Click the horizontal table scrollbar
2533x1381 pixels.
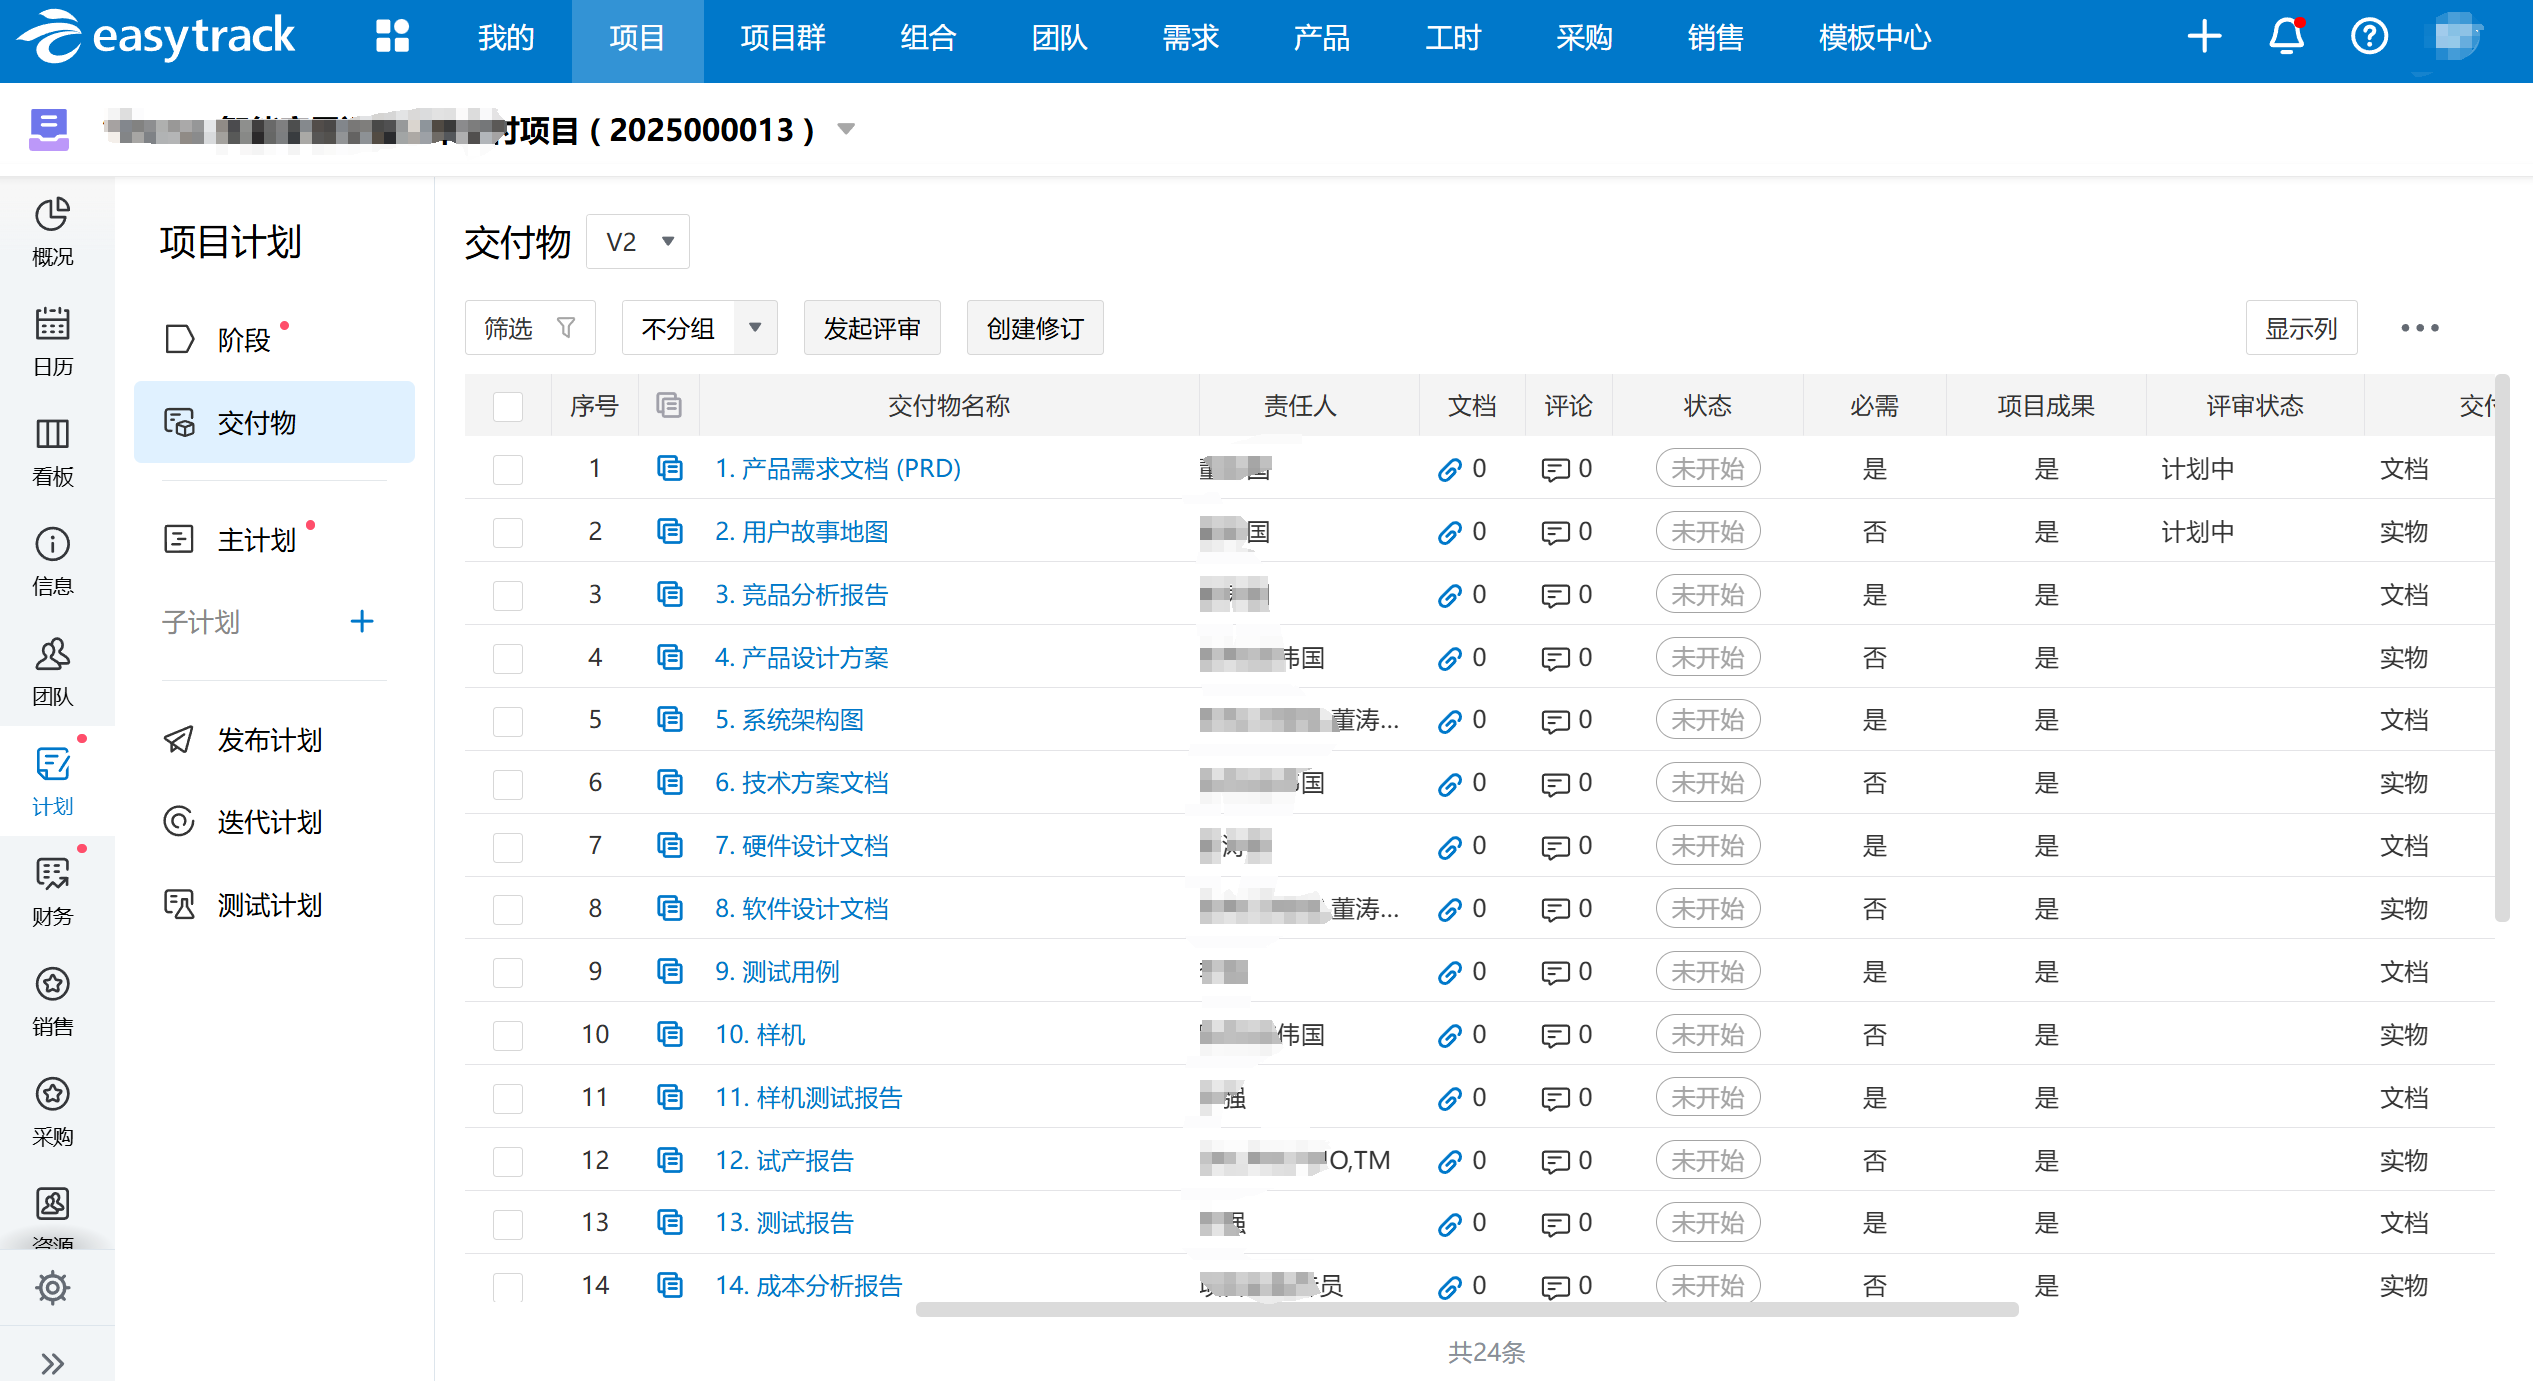click(1466, 1309)
